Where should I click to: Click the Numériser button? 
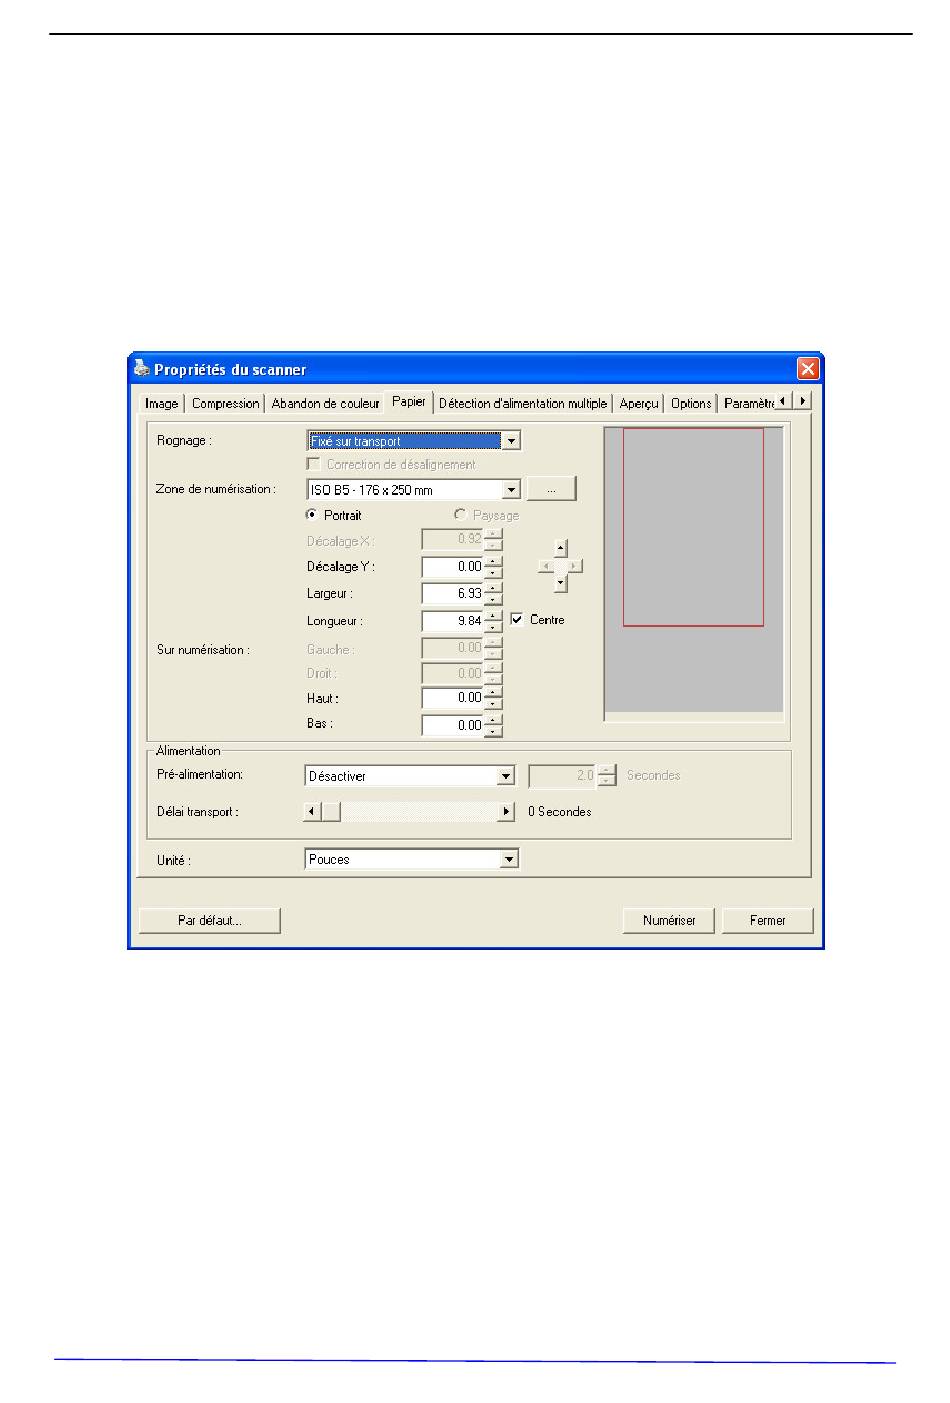pyautogui.click(x=669, y=920)
